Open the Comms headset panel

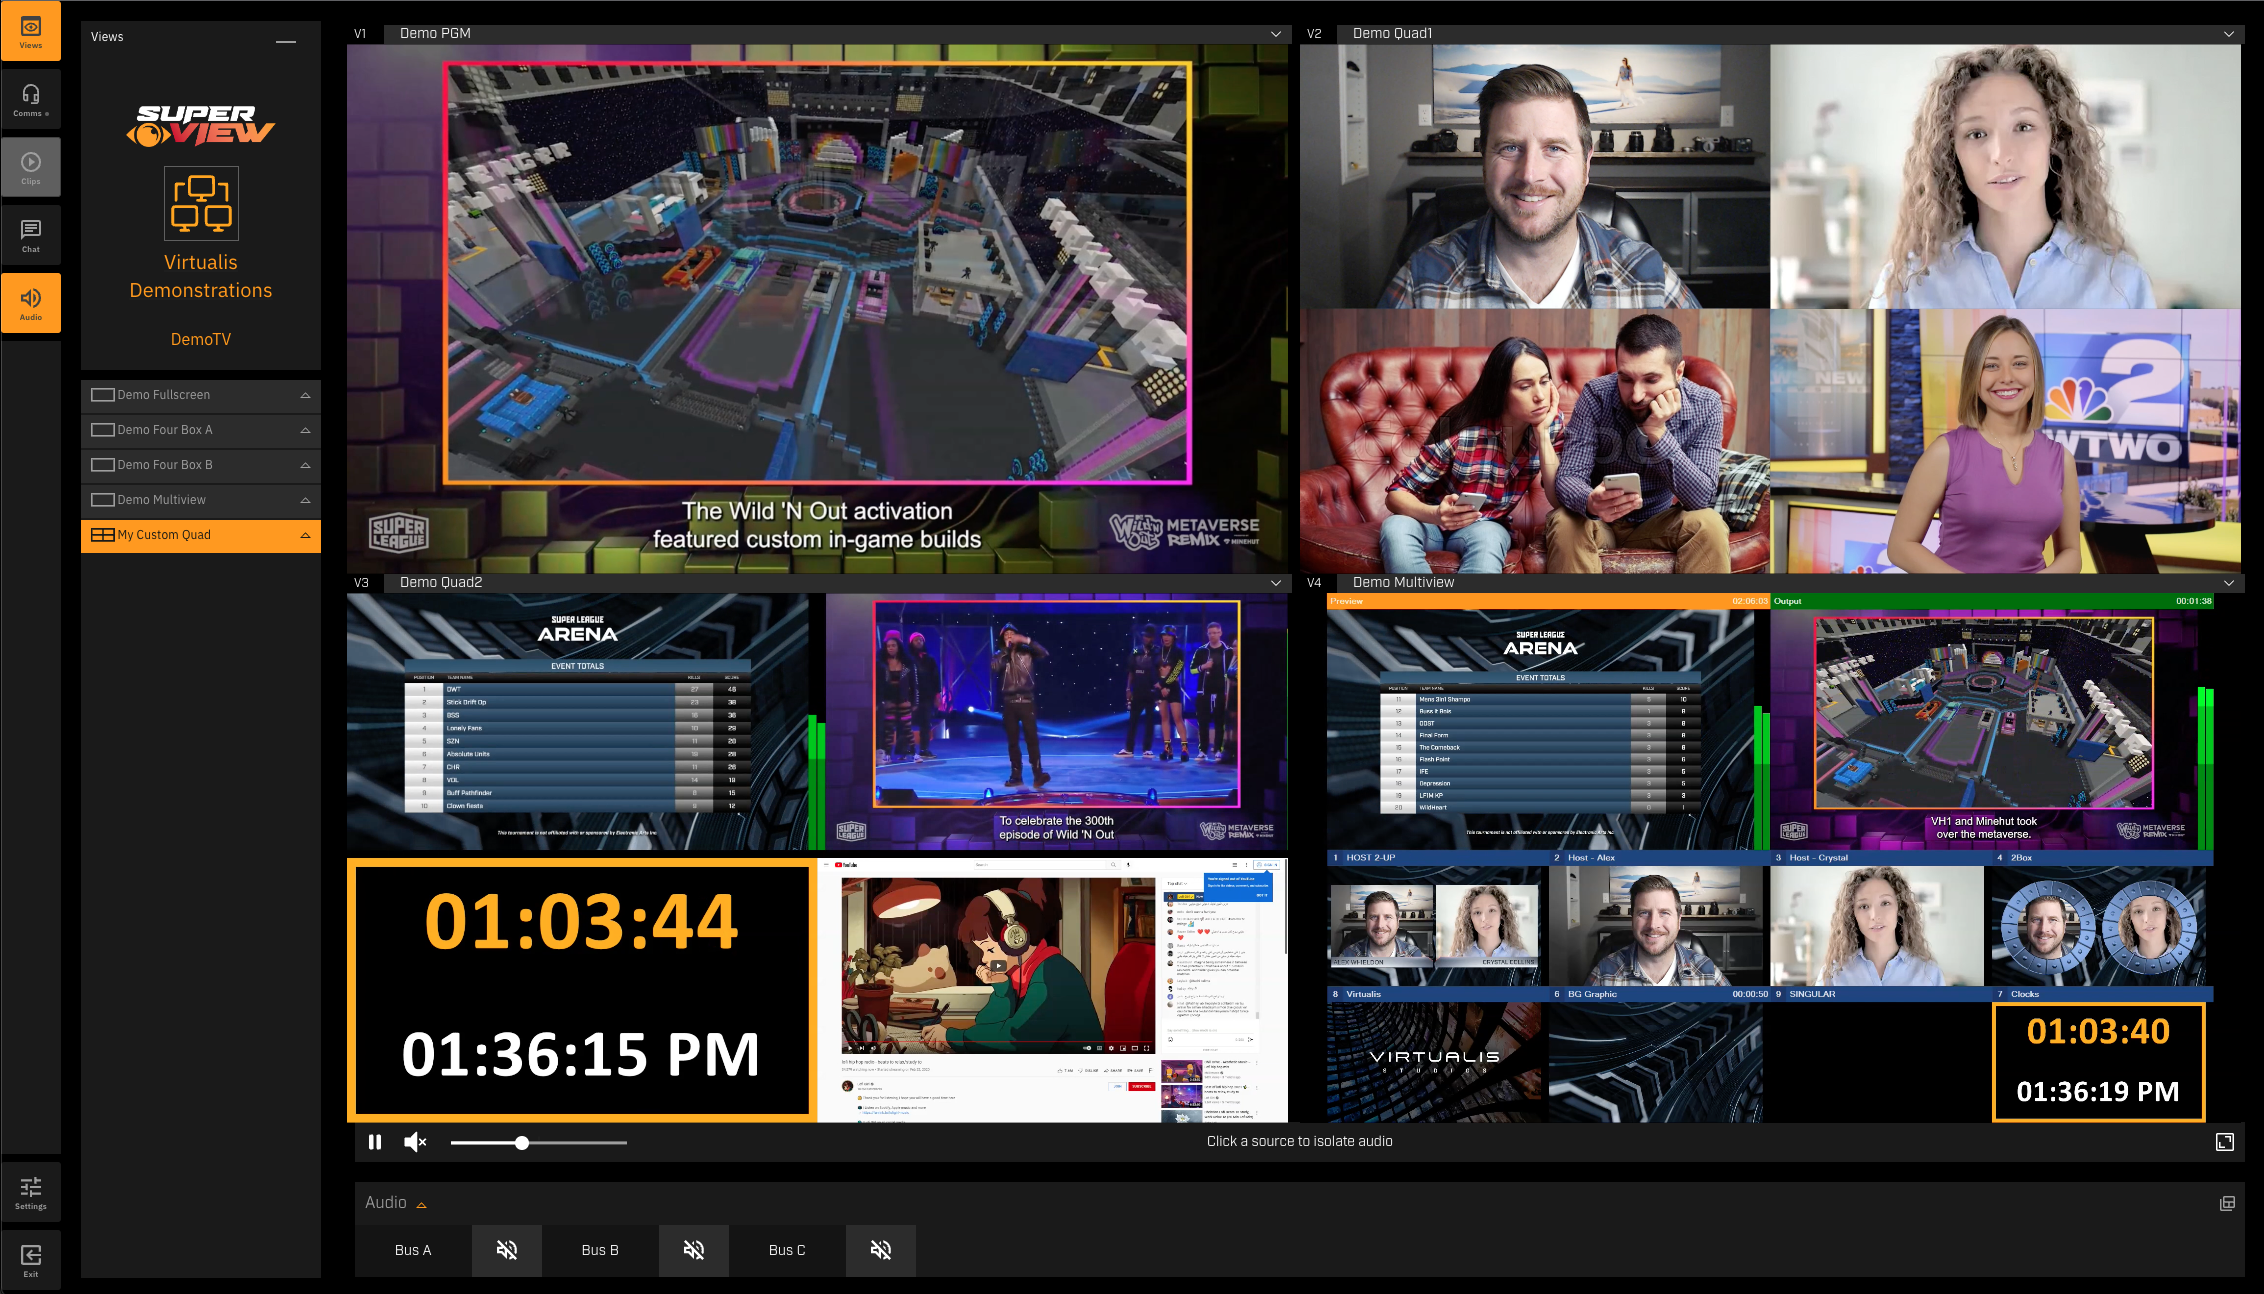click(31, 100)
